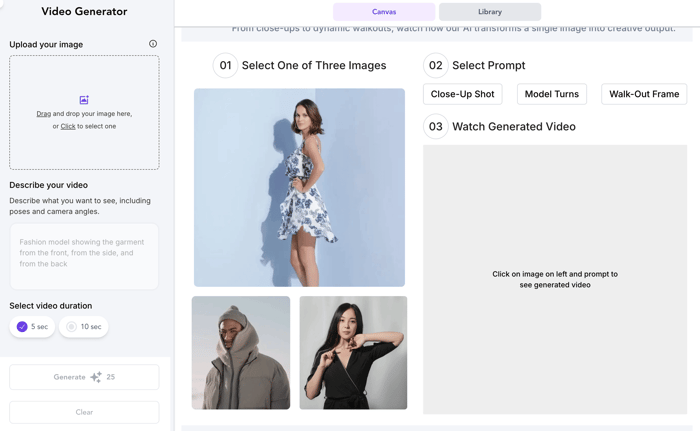Click the image upload icon in dropzone
The width and height of the screenshot is (700, 431).
click(84, 100)
